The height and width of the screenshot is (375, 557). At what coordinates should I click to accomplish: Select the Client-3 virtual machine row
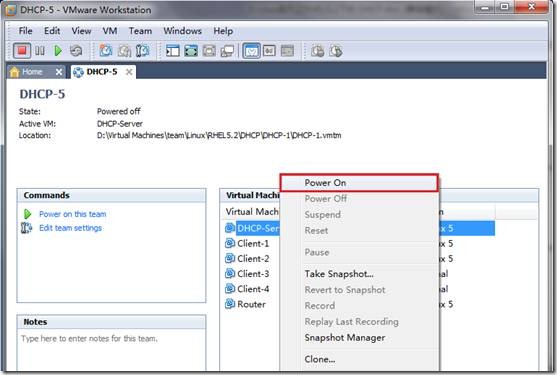click(253, 273)
